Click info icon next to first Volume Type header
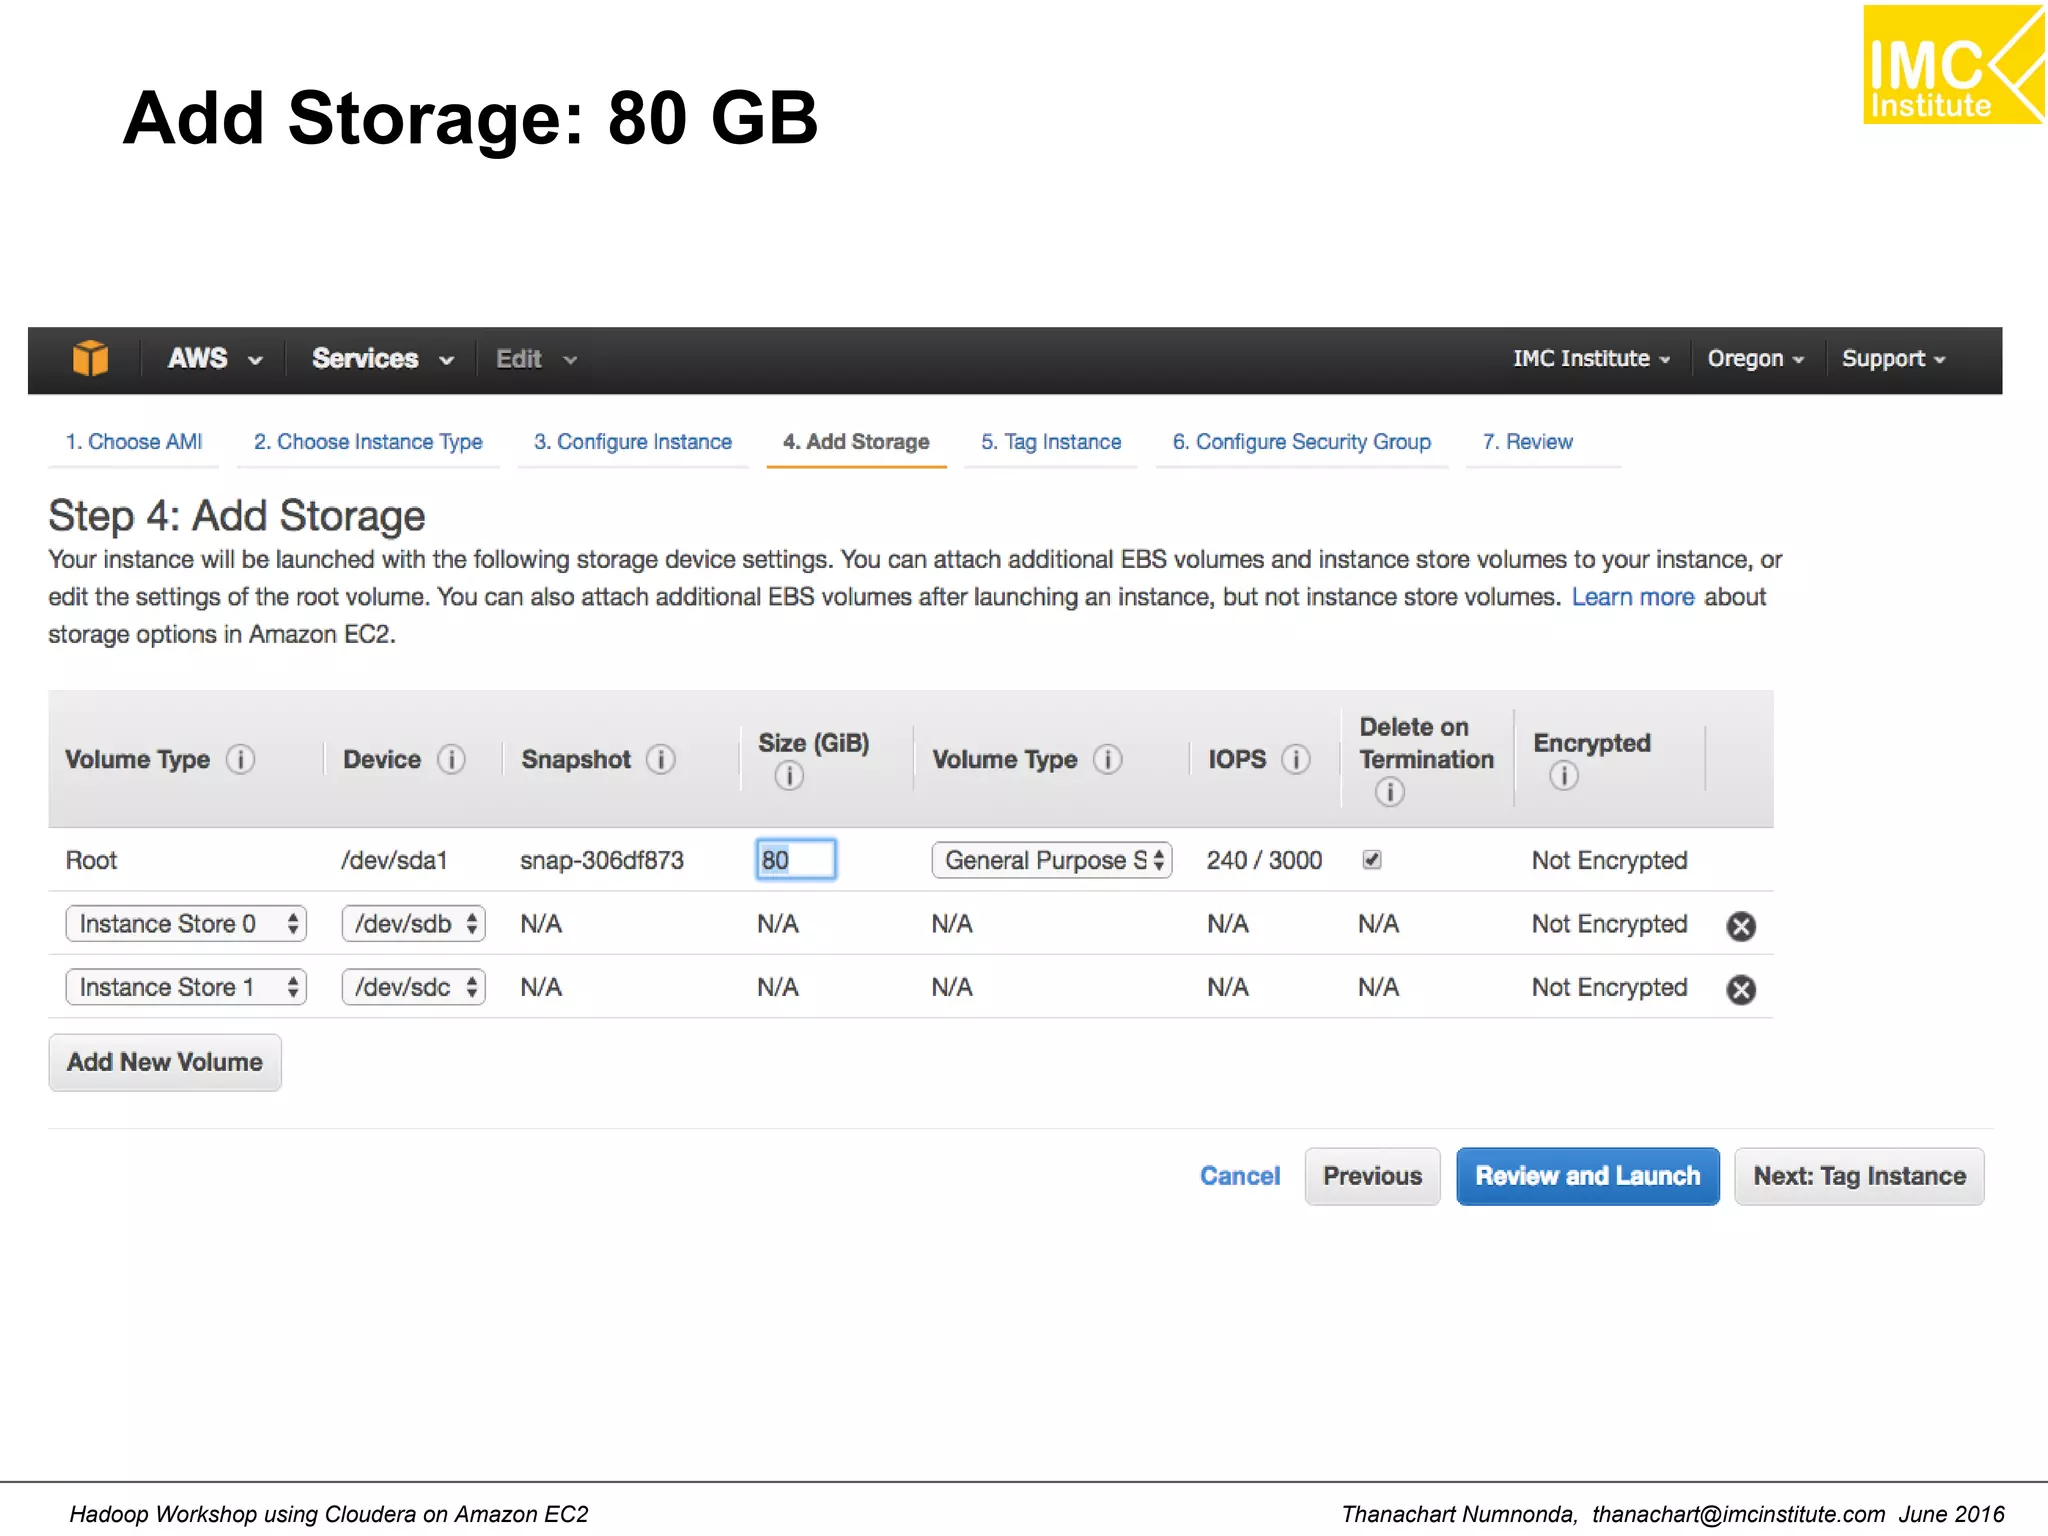Viewport: 2048px width, 1536px height. [240, 759]
